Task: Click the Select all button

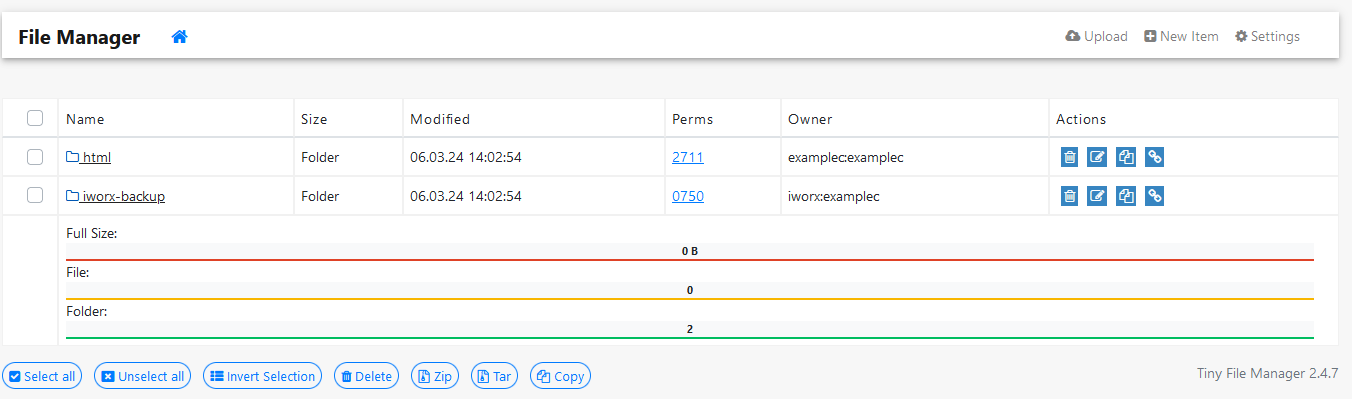Action: (42, 376)
